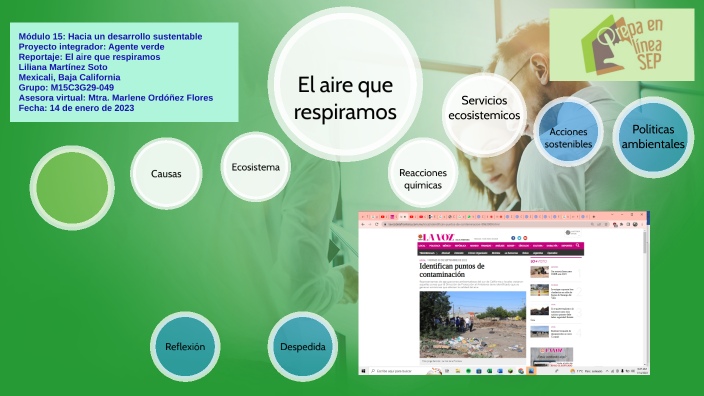Click the browser back arrow in the screenshot

point(363,224)
